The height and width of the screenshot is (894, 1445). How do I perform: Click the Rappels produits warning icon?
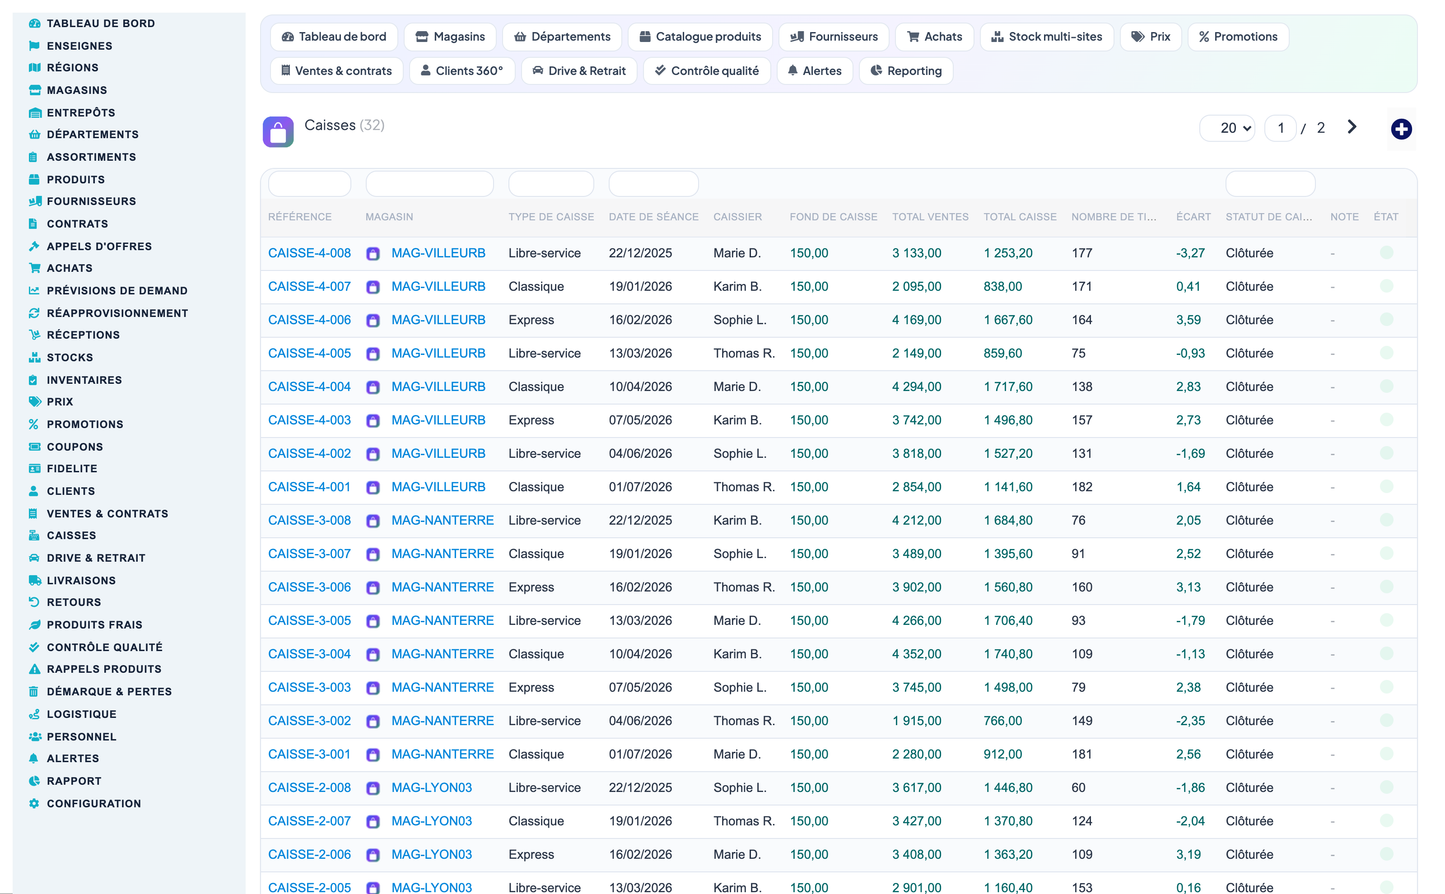35,669
